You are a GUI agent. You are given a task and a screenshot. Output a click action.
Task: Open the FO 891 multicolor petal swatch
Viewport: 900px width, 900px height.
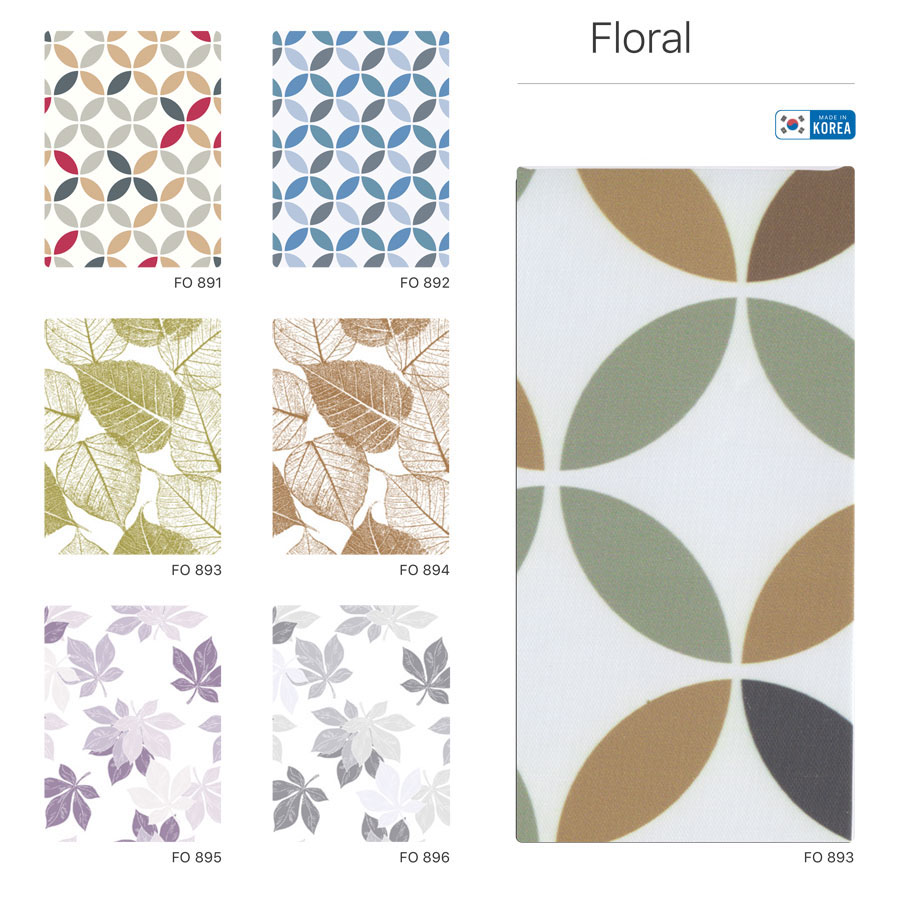coord(133,149)
